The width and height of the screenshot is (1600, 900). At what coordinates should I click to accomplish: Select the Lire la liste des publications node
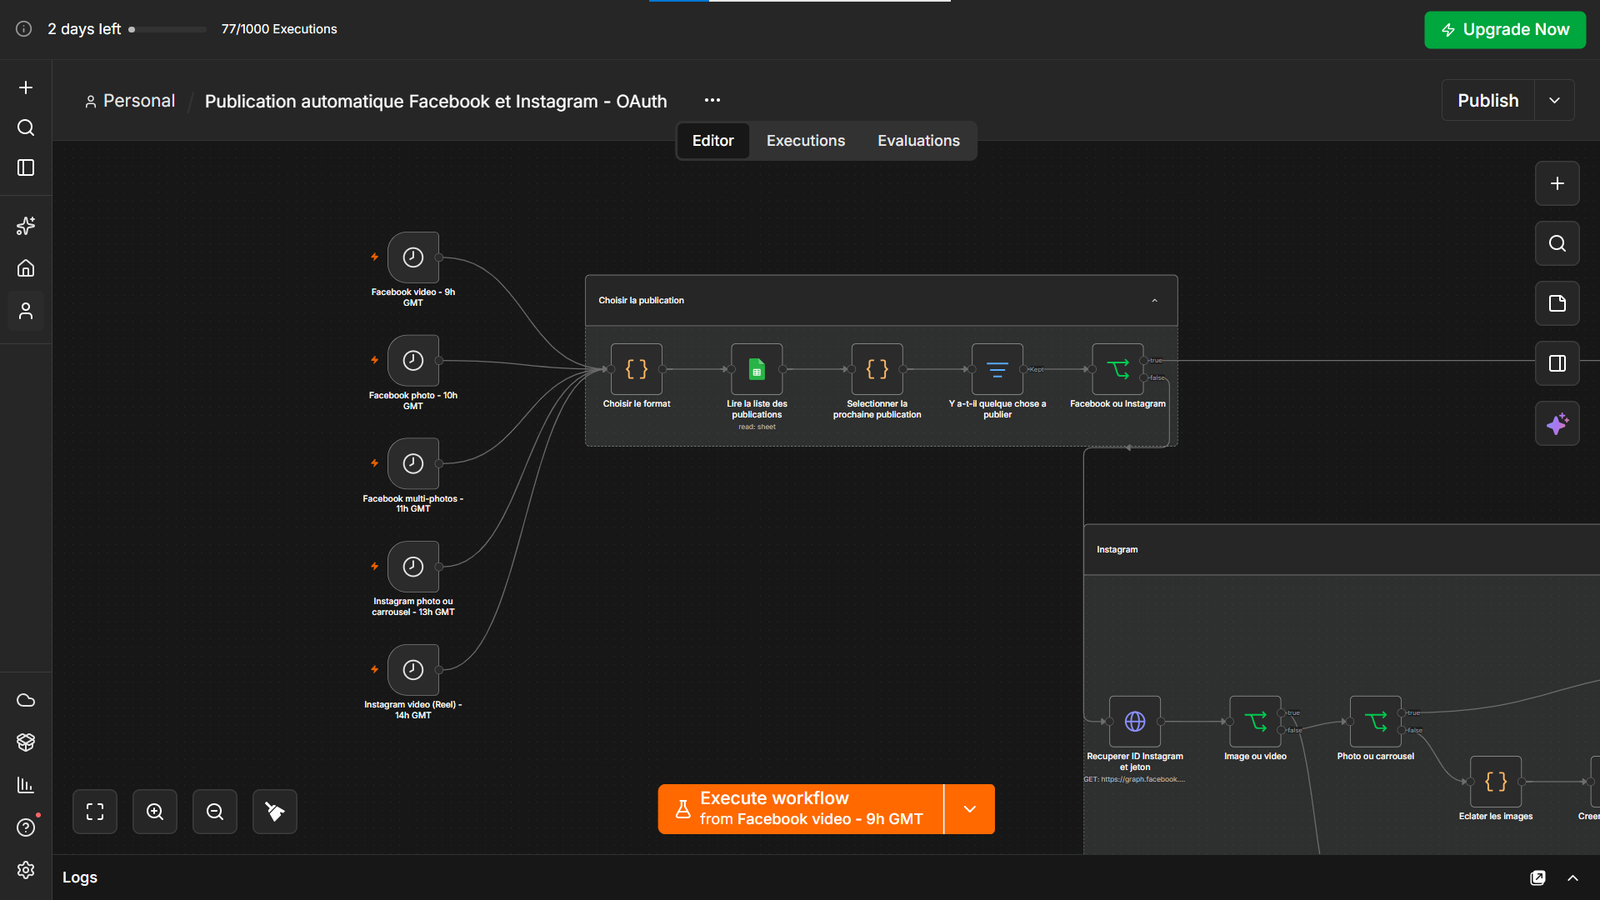pos(757,369)
